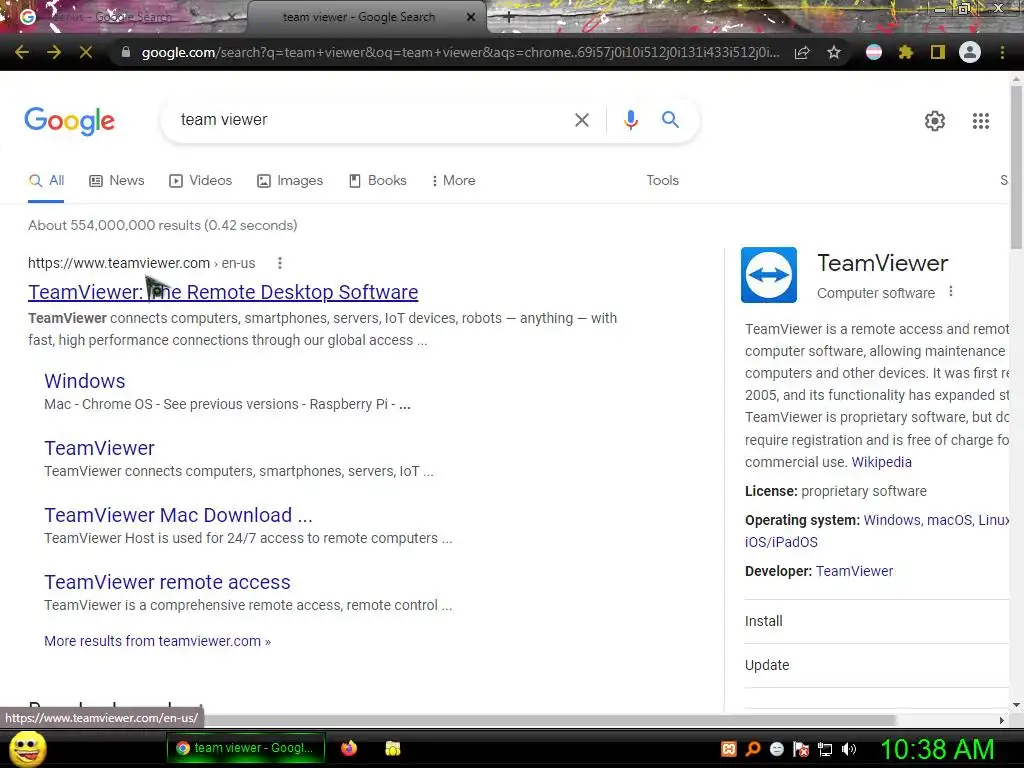Open the smiley face start button
The image size is (1024, 768).
[27, 749]
